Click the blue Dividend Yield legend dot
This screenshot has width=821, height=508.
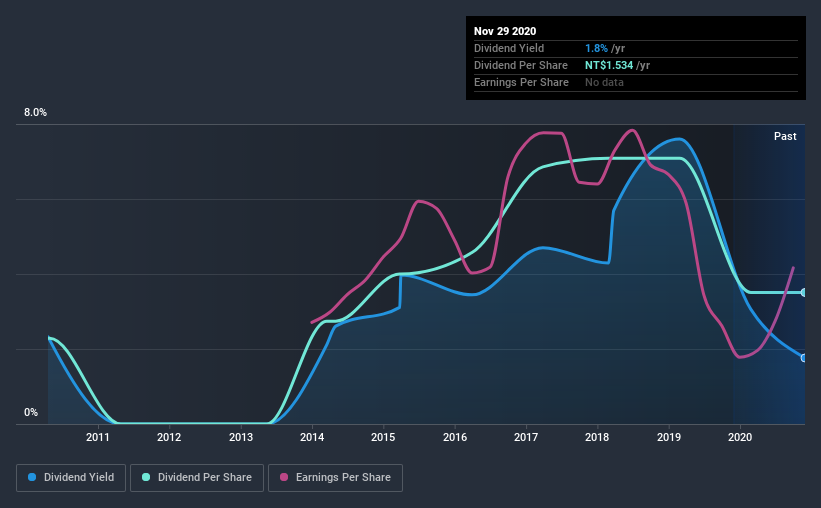pyautogui.click(x=32, y=477)
